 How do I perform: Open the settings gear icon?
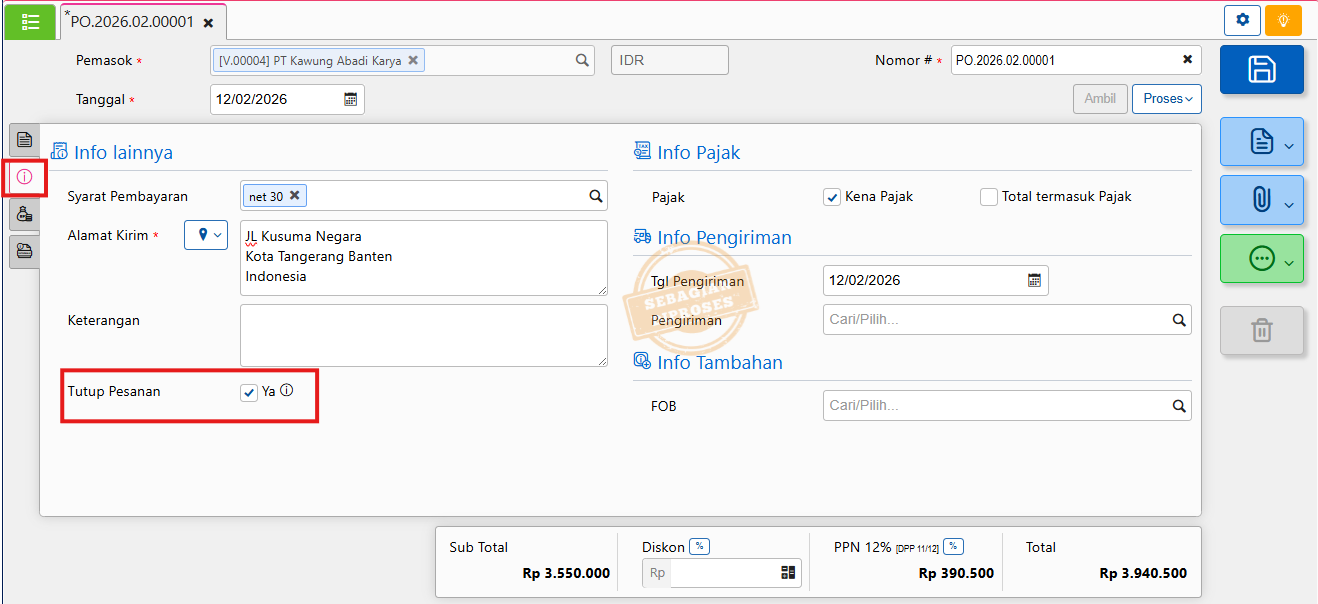[1242, 20]
